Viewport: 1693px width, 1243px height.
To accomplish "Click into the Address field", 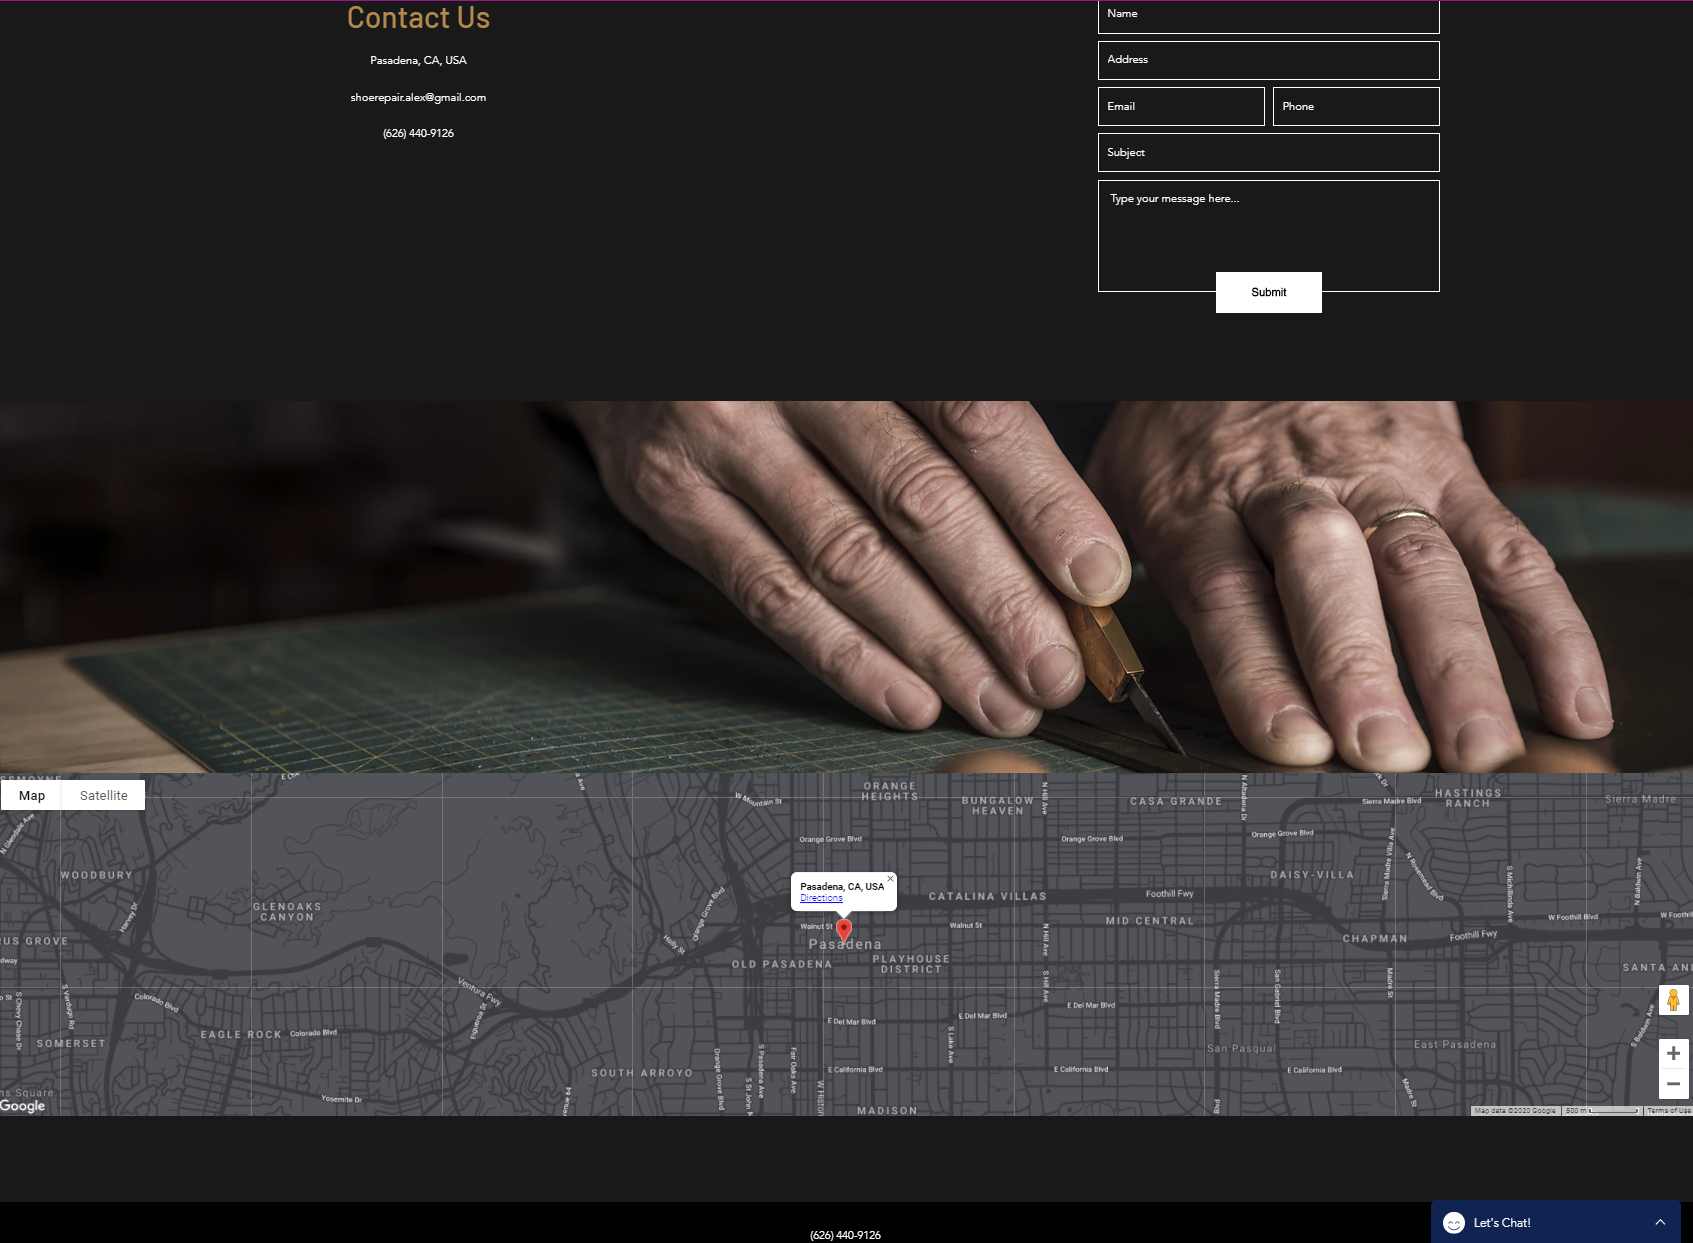I will click(1268, 60).
